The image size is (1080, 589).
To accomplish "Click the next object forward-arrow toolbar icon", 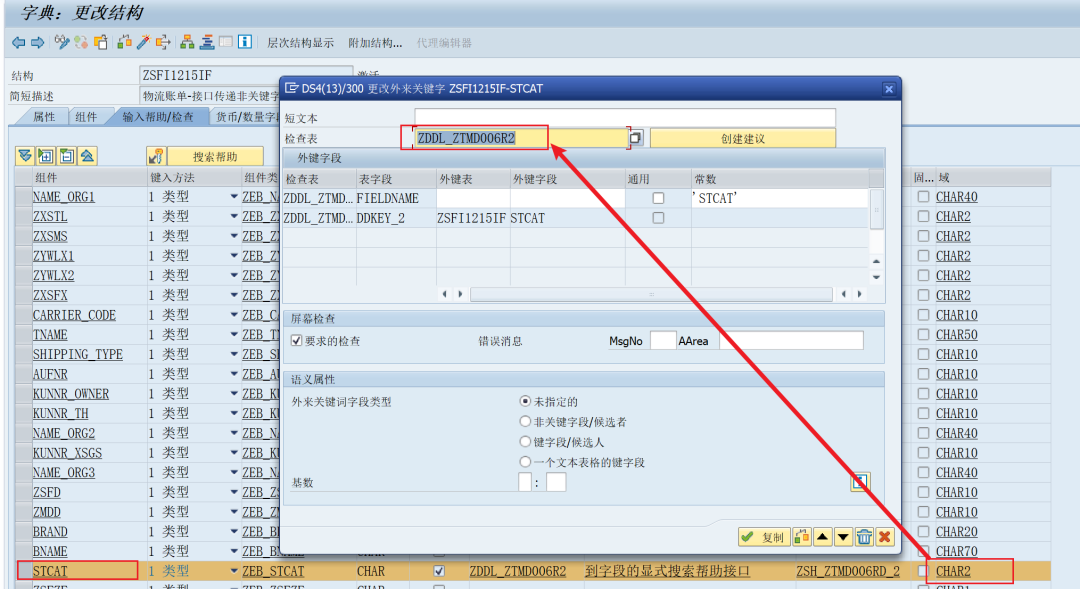I will [38, 43].
